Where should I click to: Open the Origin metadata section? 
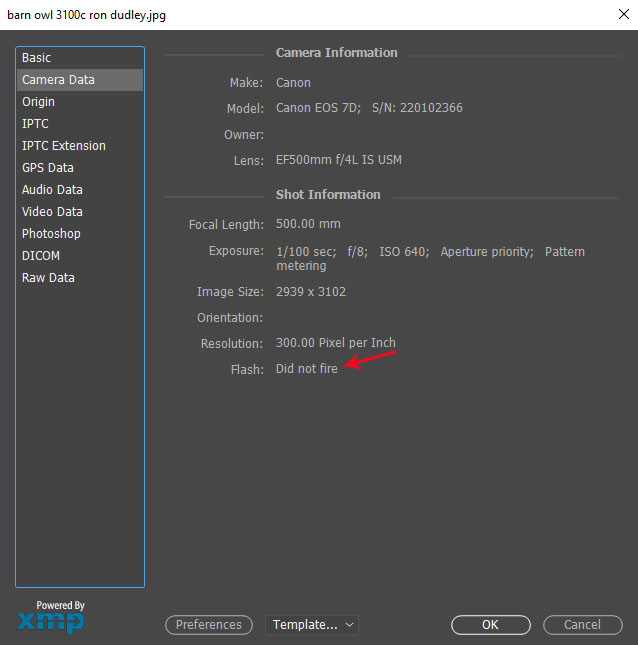(x=39, y=102)
